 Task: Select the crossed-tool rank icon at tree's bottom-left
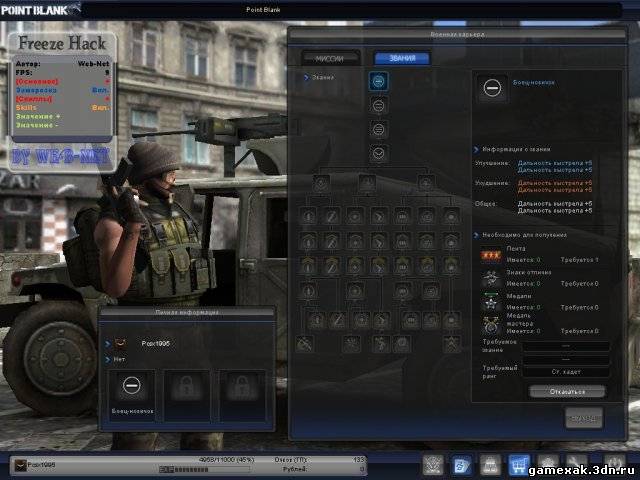pyautogui.click(x=304, y=344)
